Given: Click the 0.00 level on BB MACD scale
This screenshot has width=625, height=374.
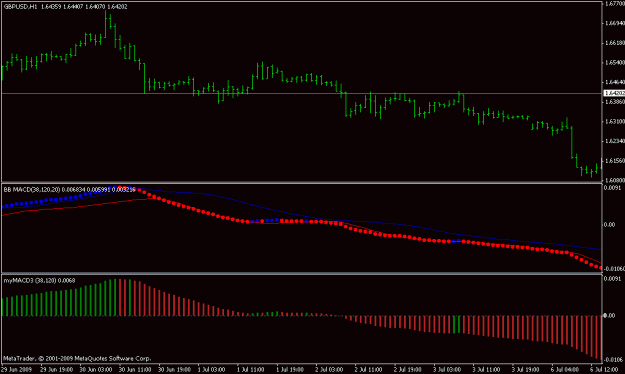Looking at the screenshot, I should click(609, 224).
